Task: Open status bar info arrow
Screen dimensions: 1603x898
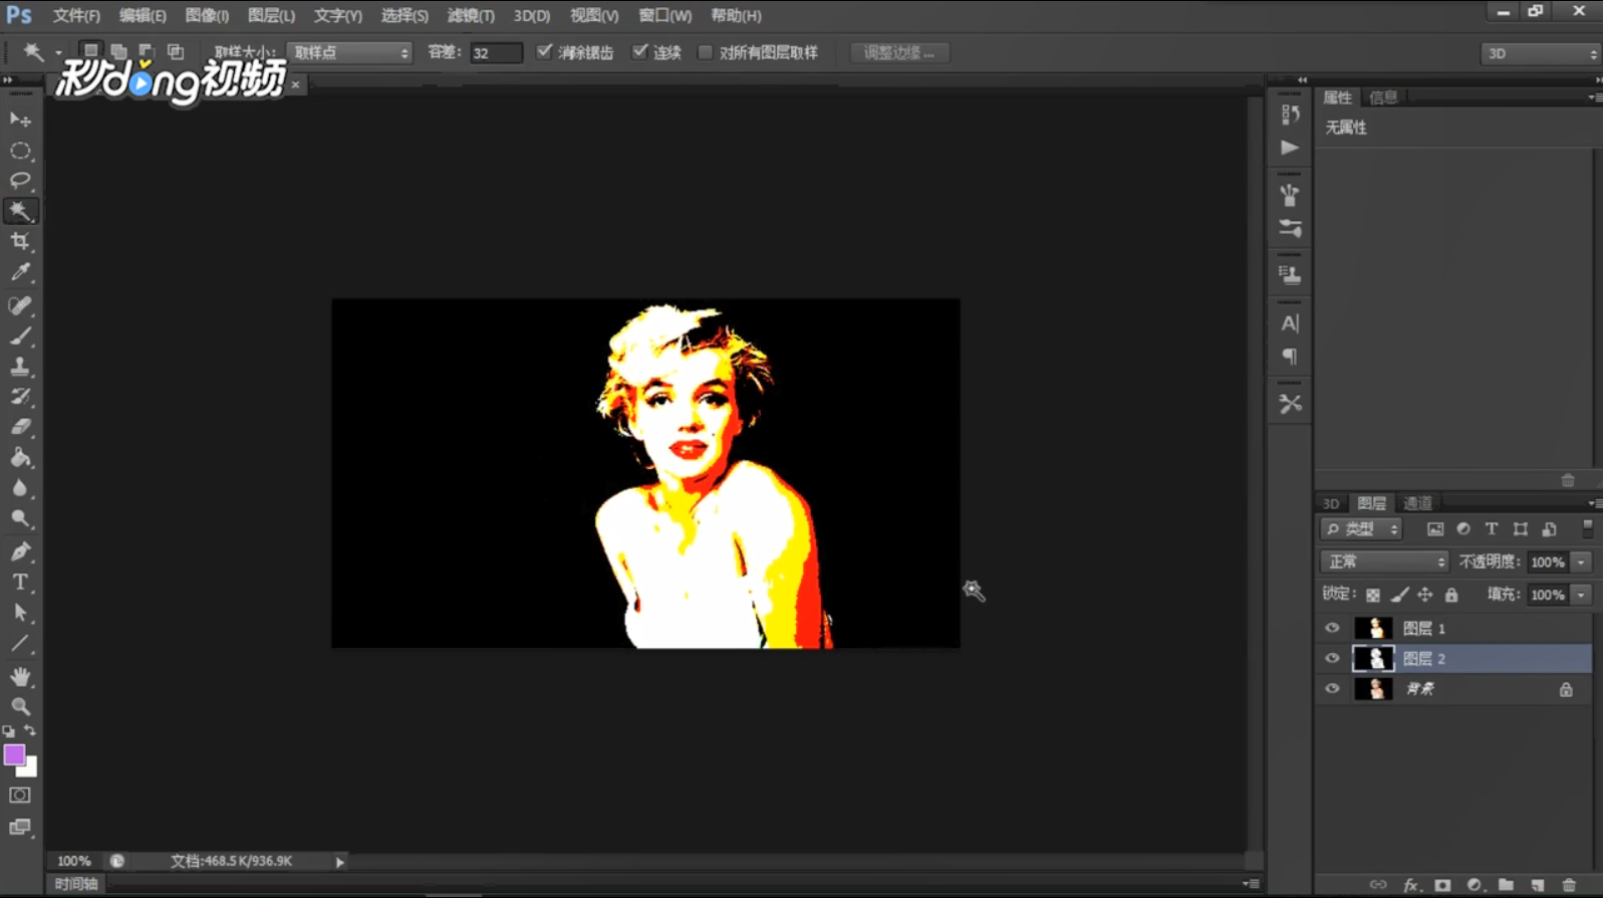Action: point(340,861)
